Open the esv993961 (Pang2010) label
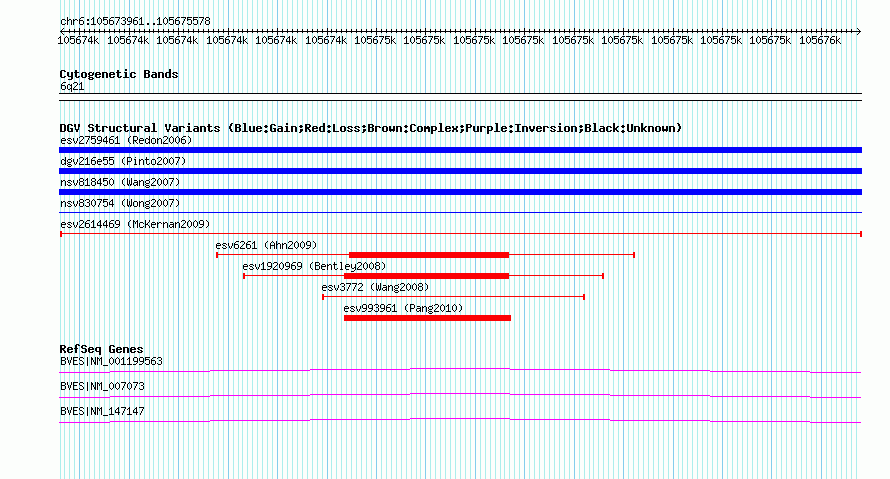This screenshot has height=479, width=890. [403, 308]
